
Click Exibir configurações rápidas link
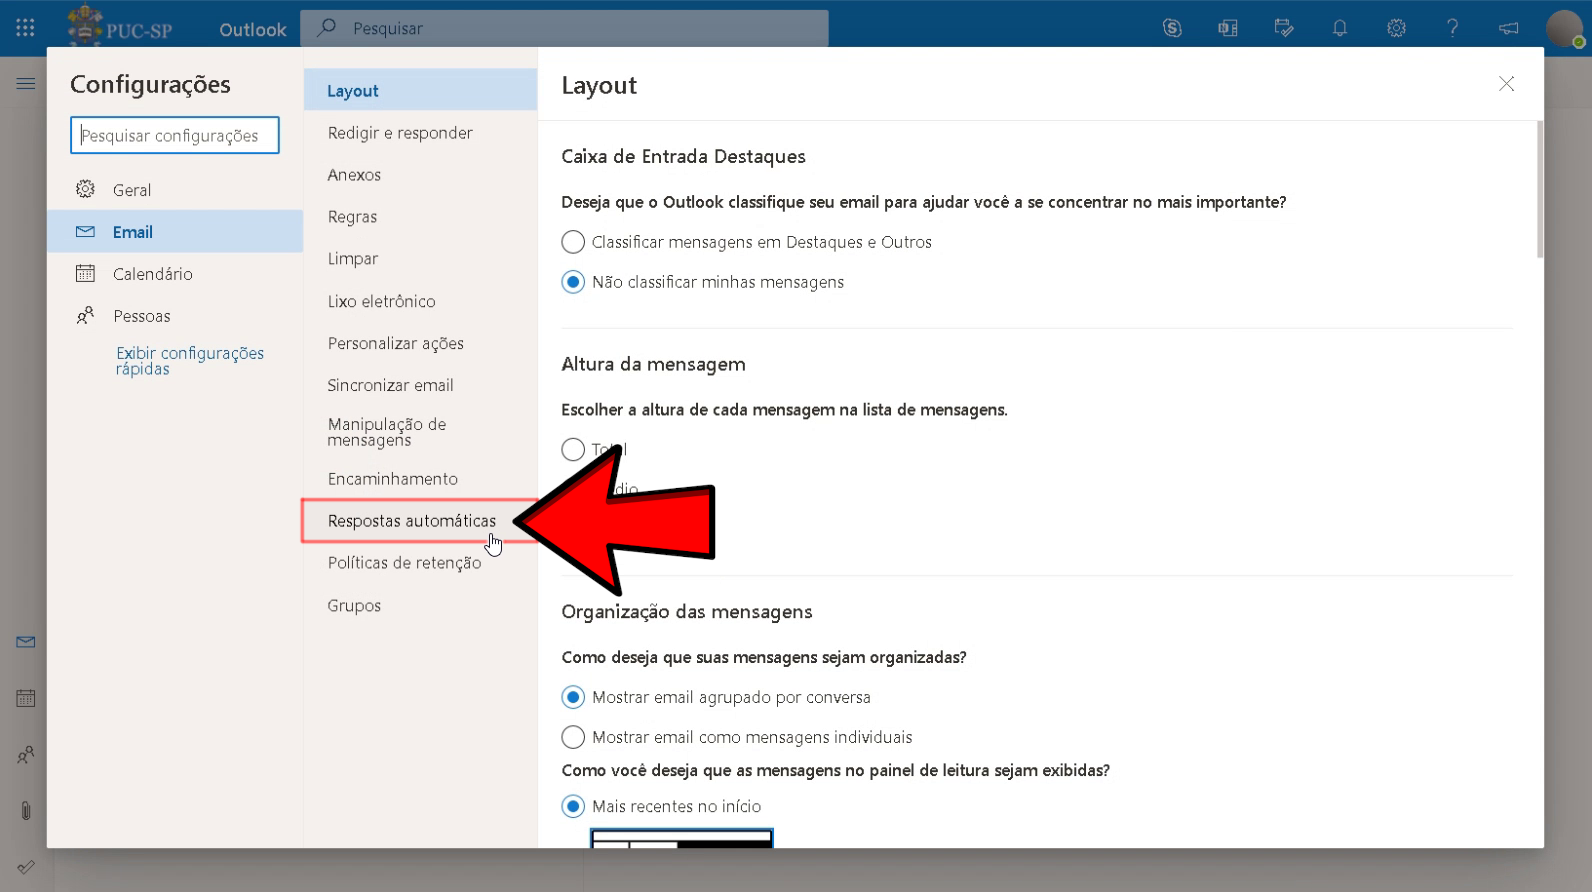click(189, 361)
